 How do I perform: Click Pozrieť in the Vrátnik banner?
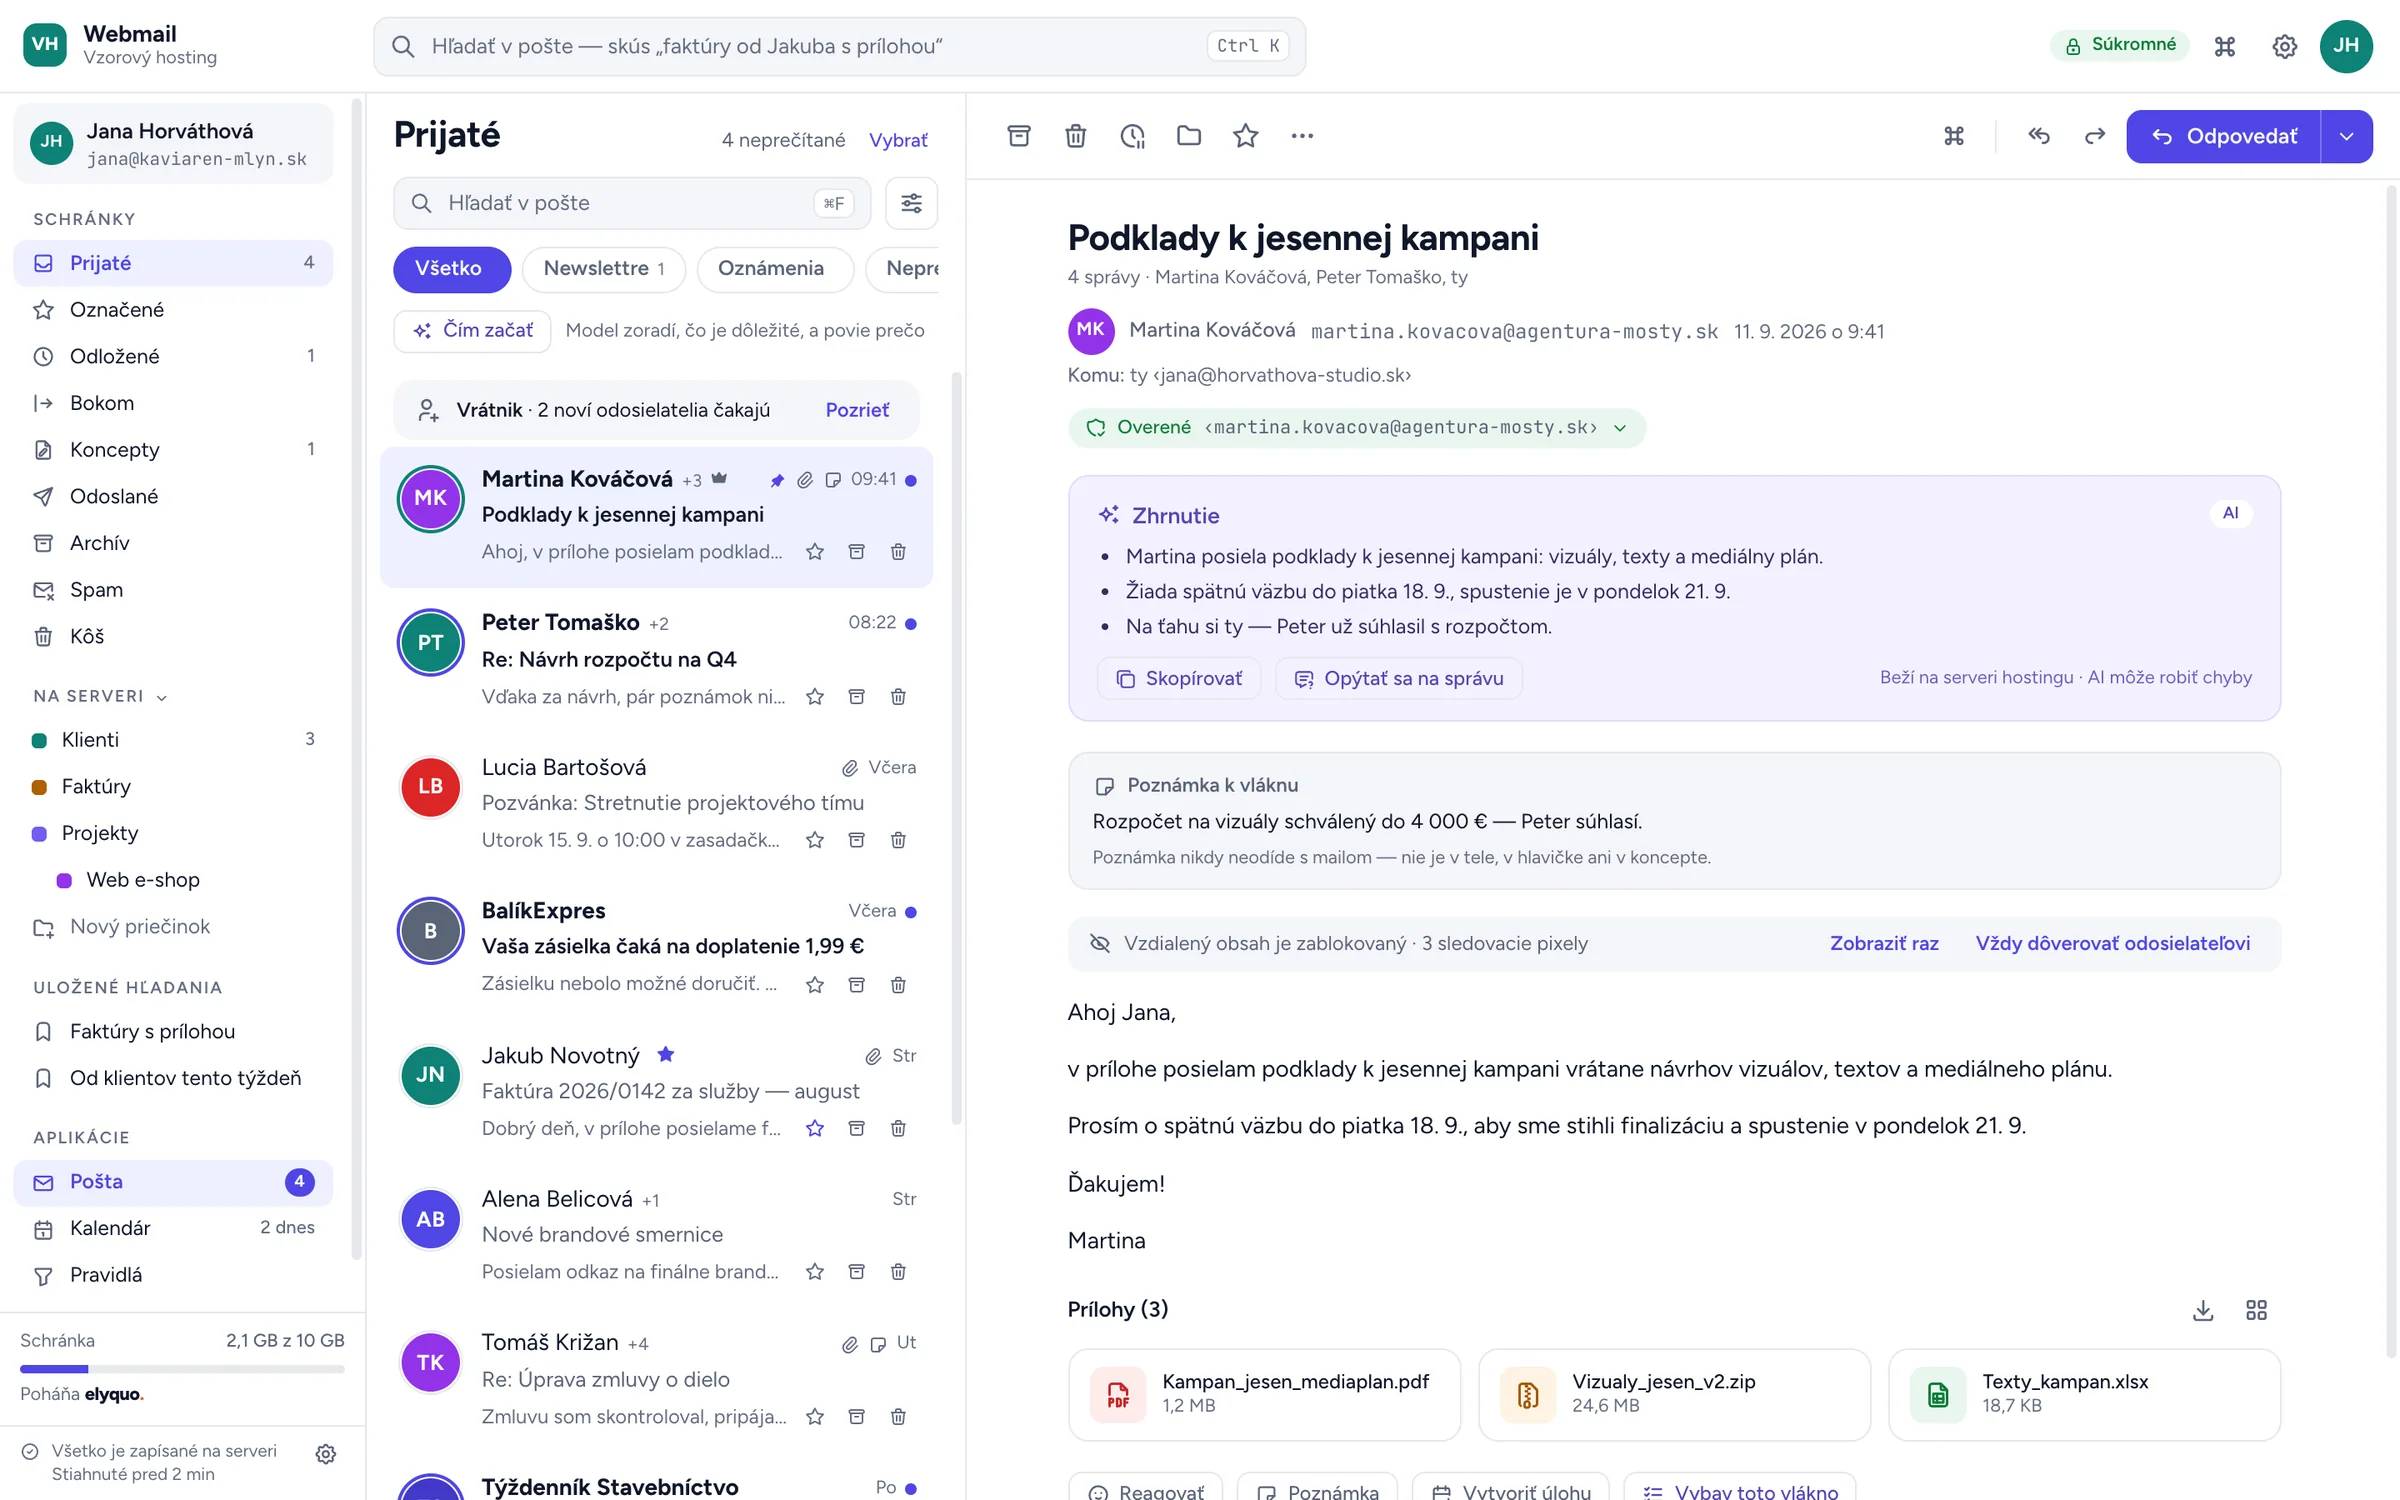[x=856, y=410]
